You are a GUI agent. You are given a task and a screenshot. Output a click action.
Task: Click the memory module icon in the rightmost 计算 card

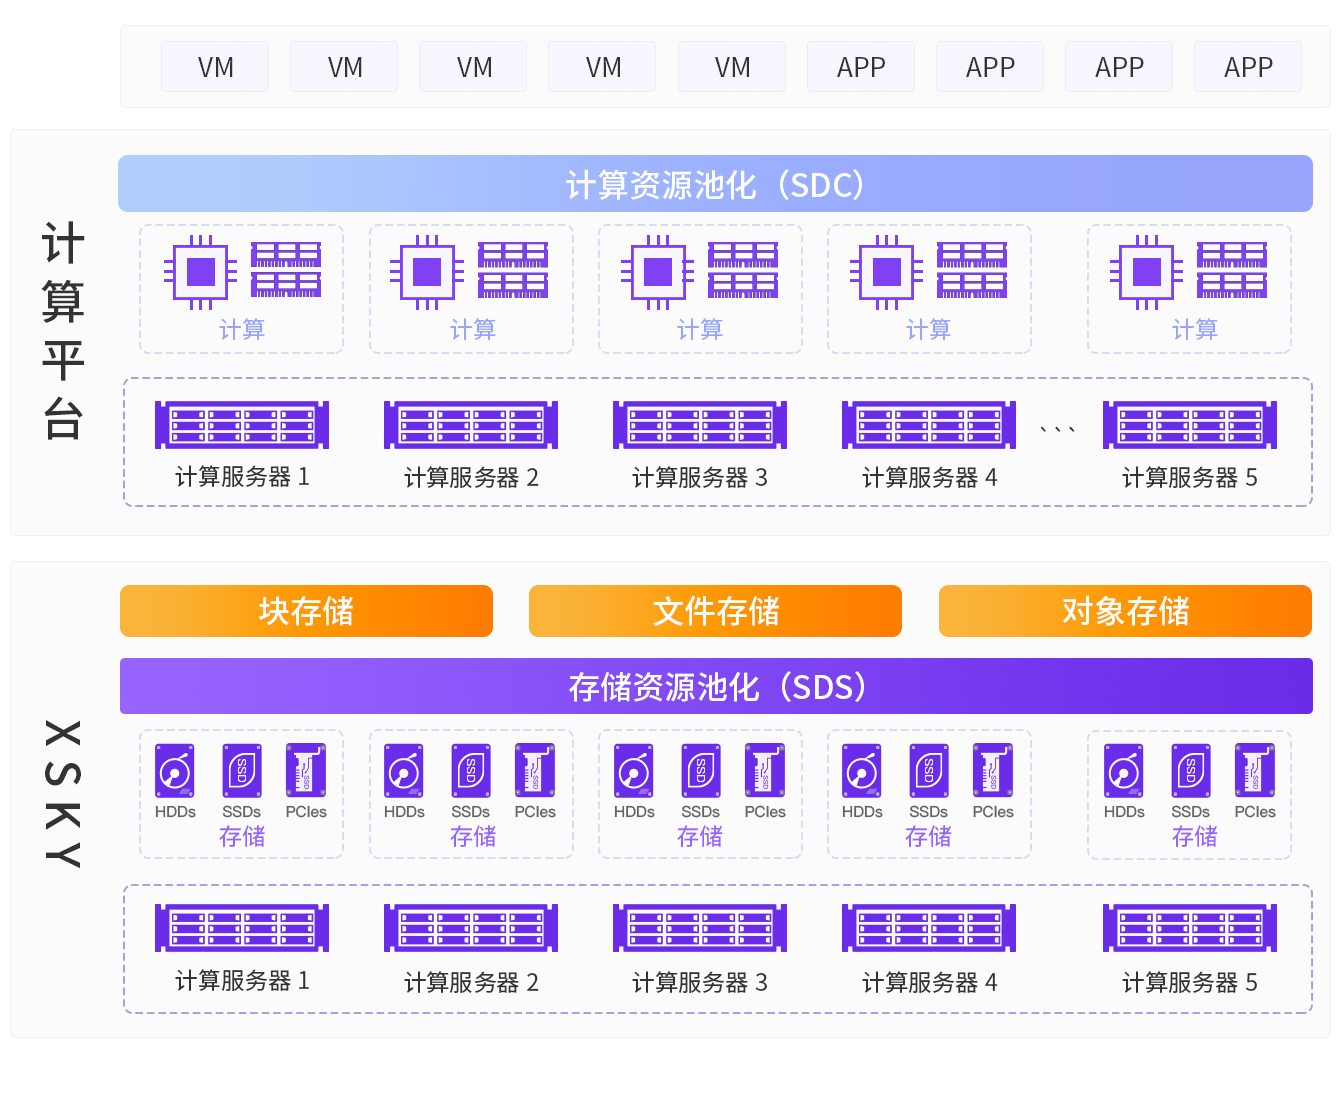point(1232,270)
